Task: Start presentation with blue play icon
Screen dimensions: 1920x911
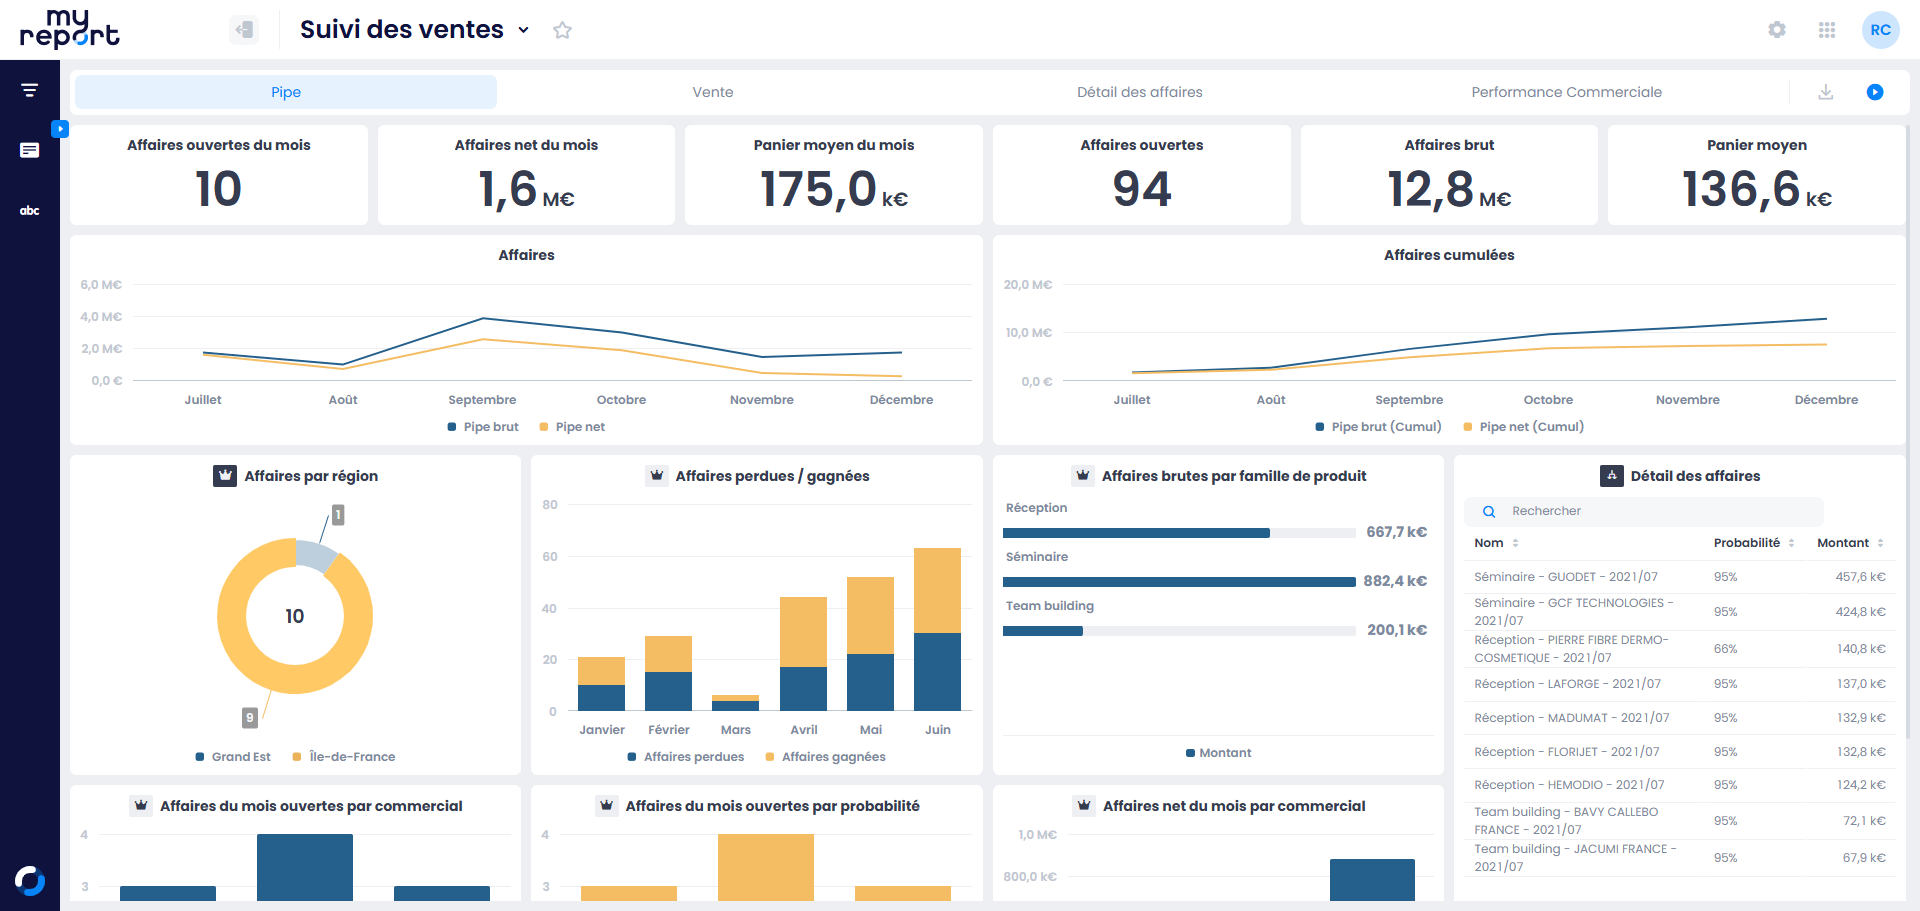Action: [x=1875, y=92]
